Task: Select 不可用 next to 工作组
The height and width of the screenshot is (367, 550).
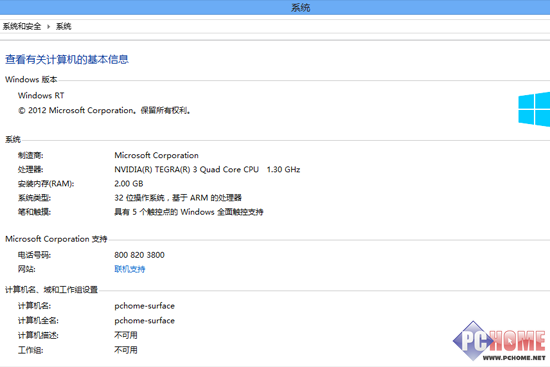Action: 126,350
